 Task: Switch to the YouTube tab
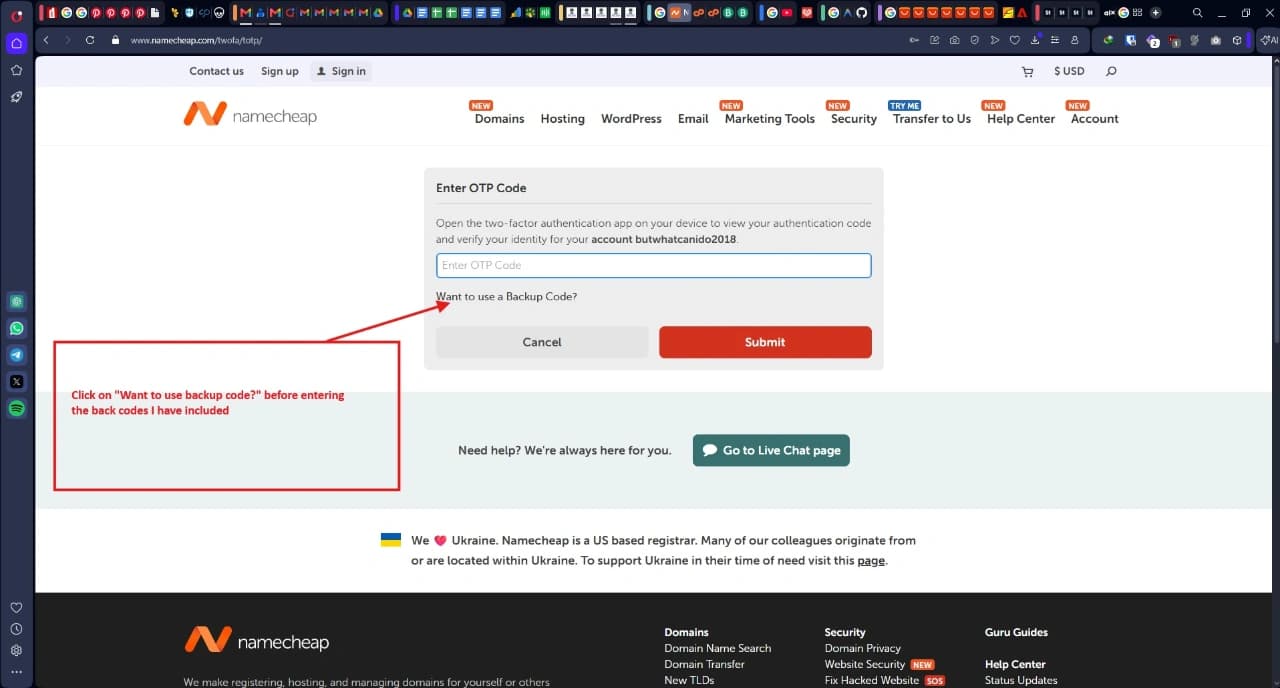point(787,13)
